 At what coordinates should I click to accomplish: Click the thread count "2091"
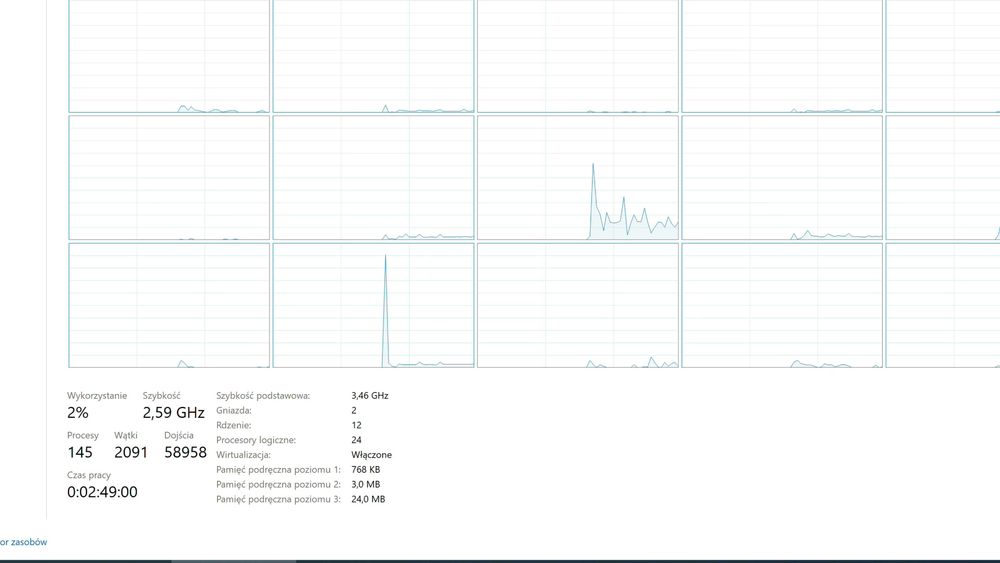click(131, 452)
